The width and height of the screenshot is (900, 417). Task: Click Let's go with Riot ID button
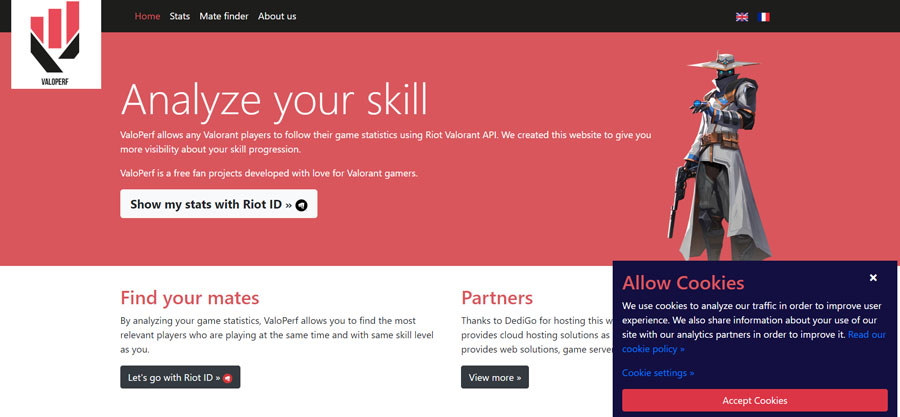click(180, 377)
